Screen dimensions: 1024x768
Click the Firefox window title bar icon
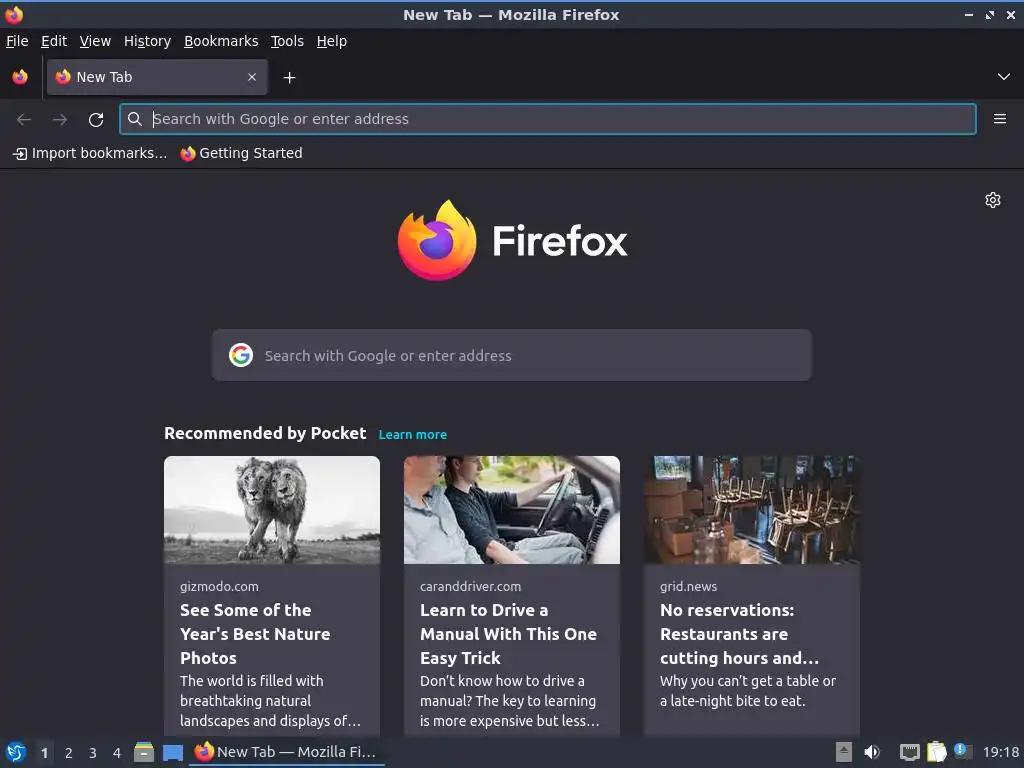[x=14, y=14]
